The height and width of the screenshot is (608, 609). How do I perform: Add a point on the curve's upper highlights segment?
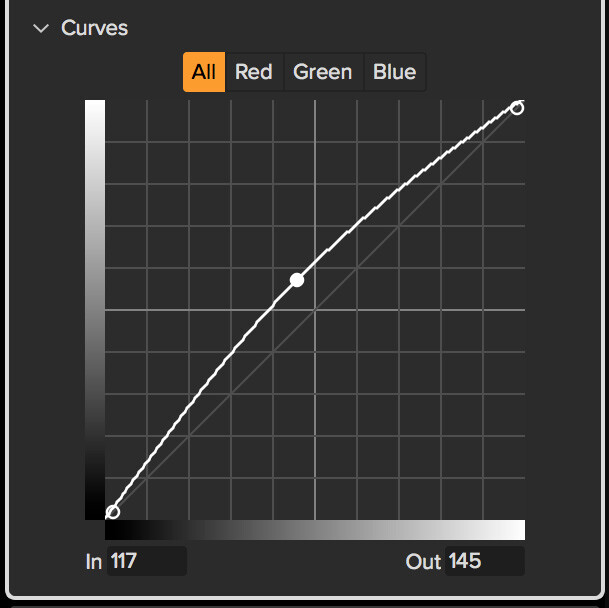[x=421, y=171]
